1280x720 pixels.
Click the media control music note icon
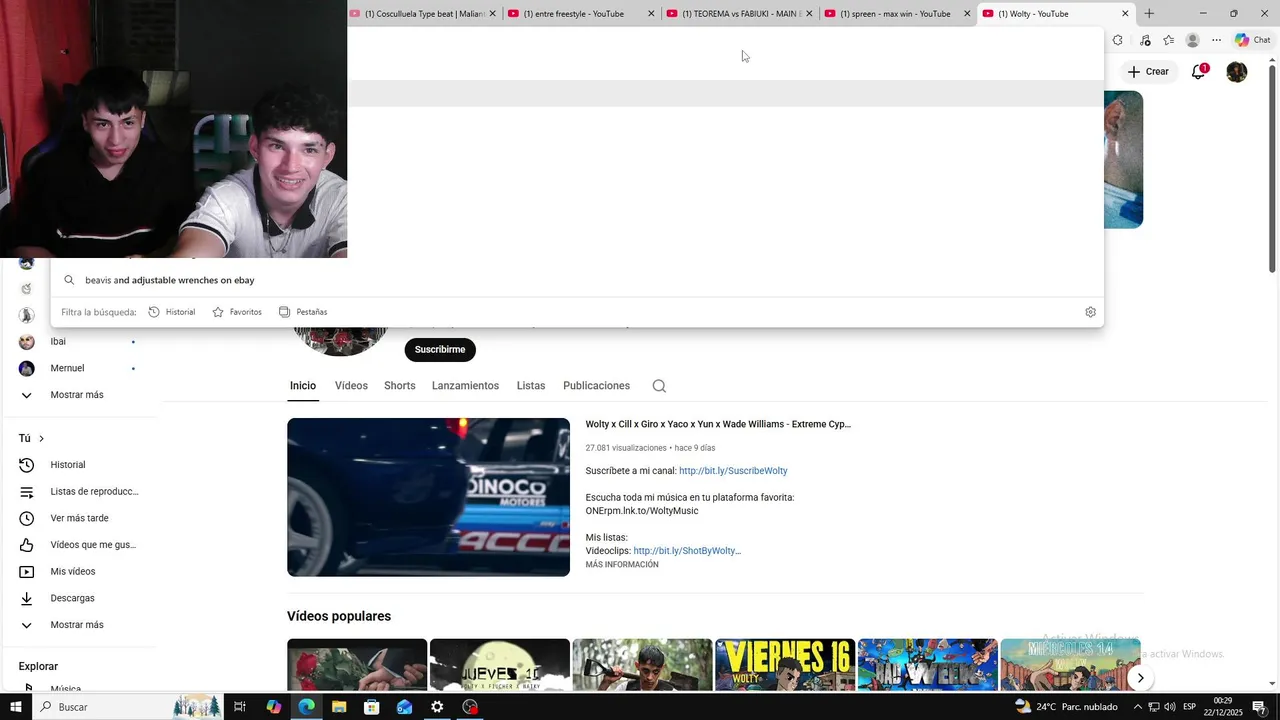[x=1145, y=41]
